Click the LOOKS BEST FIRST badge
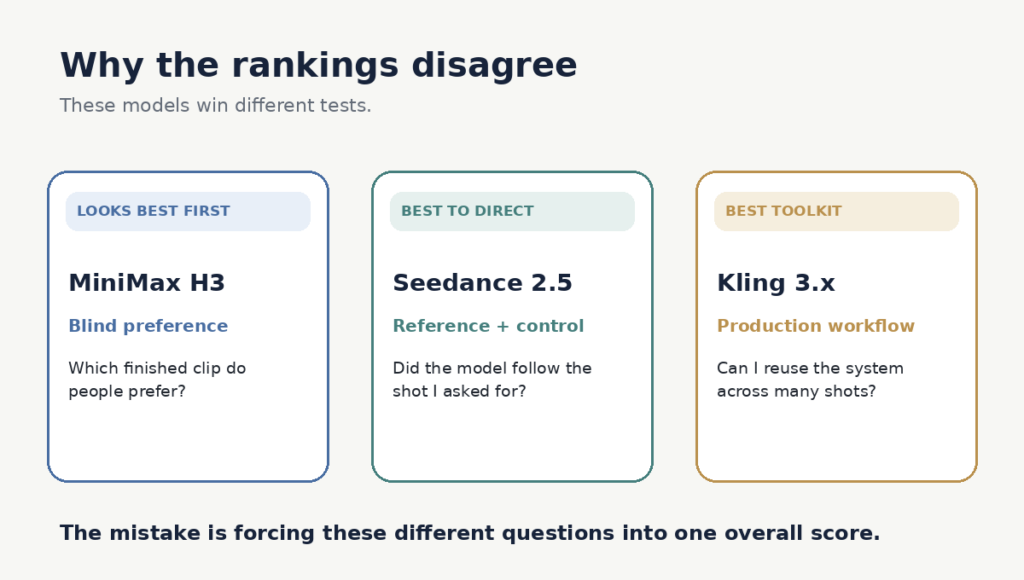The width and height of the screenshot is (1024, 580). coord(188,211)
